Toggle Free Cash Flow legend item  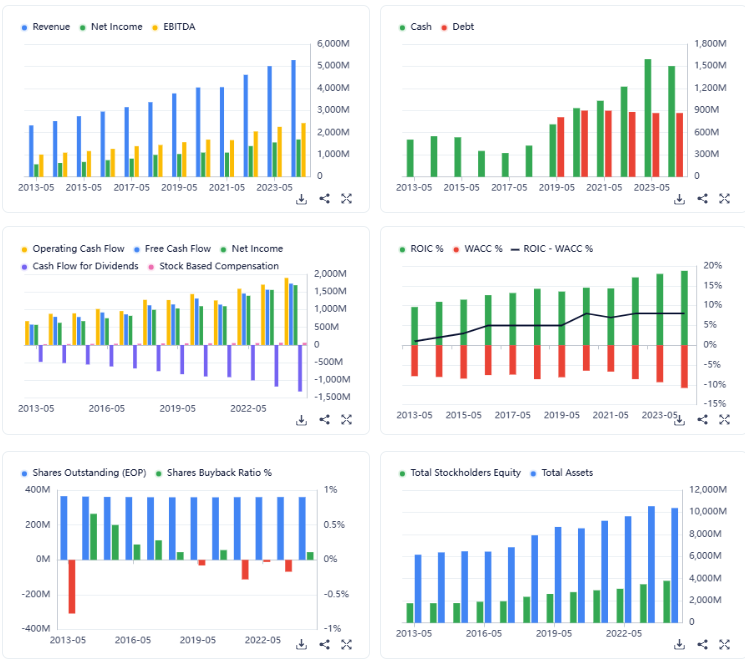coord(172,249)
